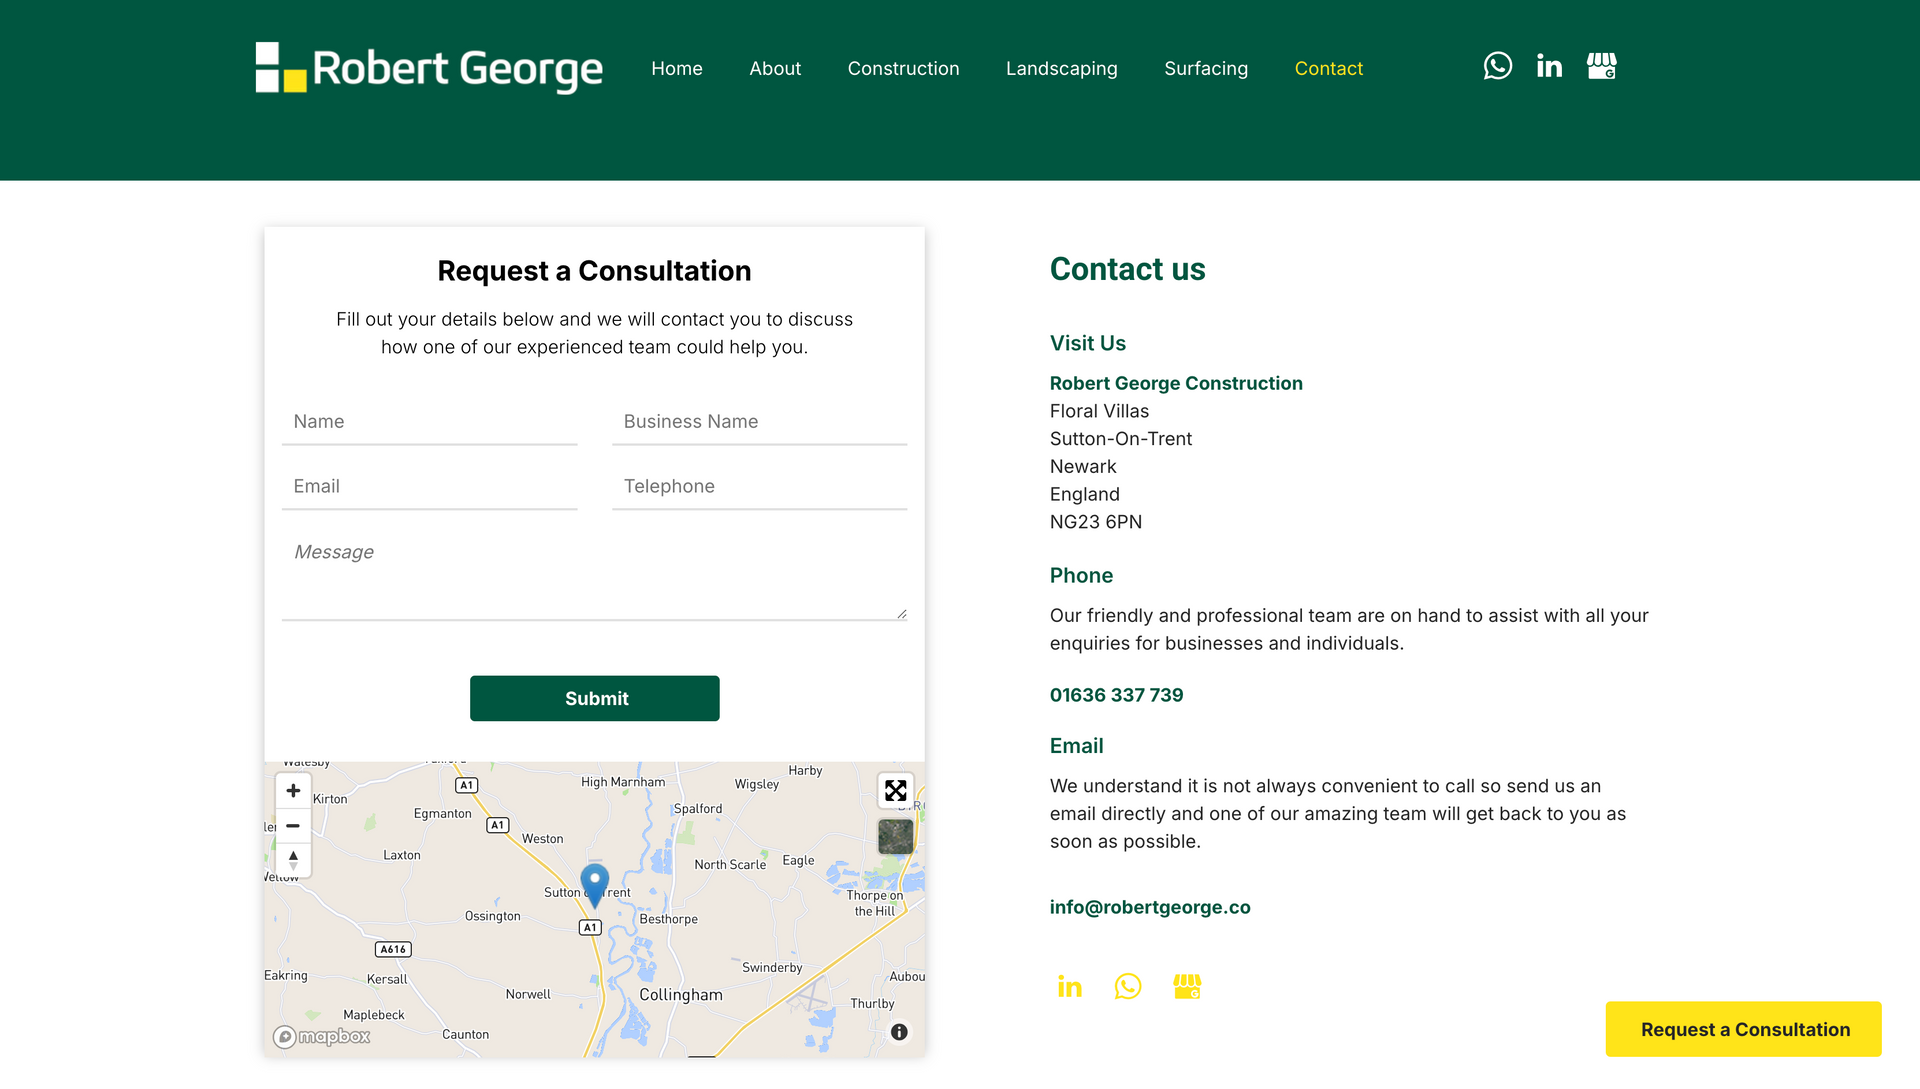Click into the Business Name field
1920x1089 pixels.
pyautogui.click(x=759, y=422)
